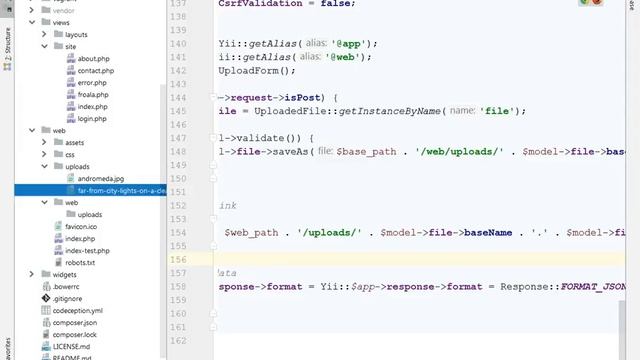Click the .gitignore git icon
The height and width of the screenshot is (360, 640).
[x=46, y=298]
